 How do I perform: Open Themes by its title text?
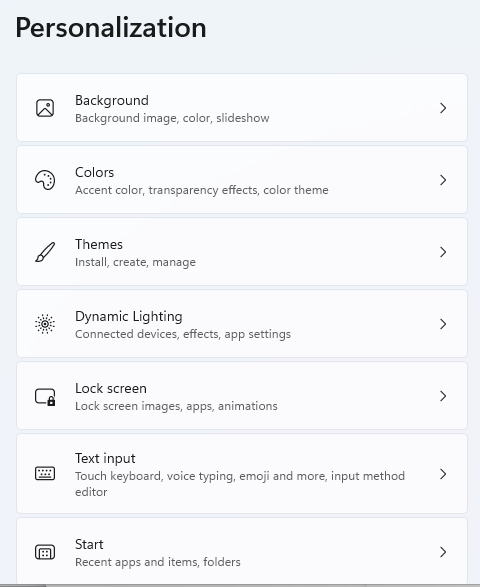[99, 244]
